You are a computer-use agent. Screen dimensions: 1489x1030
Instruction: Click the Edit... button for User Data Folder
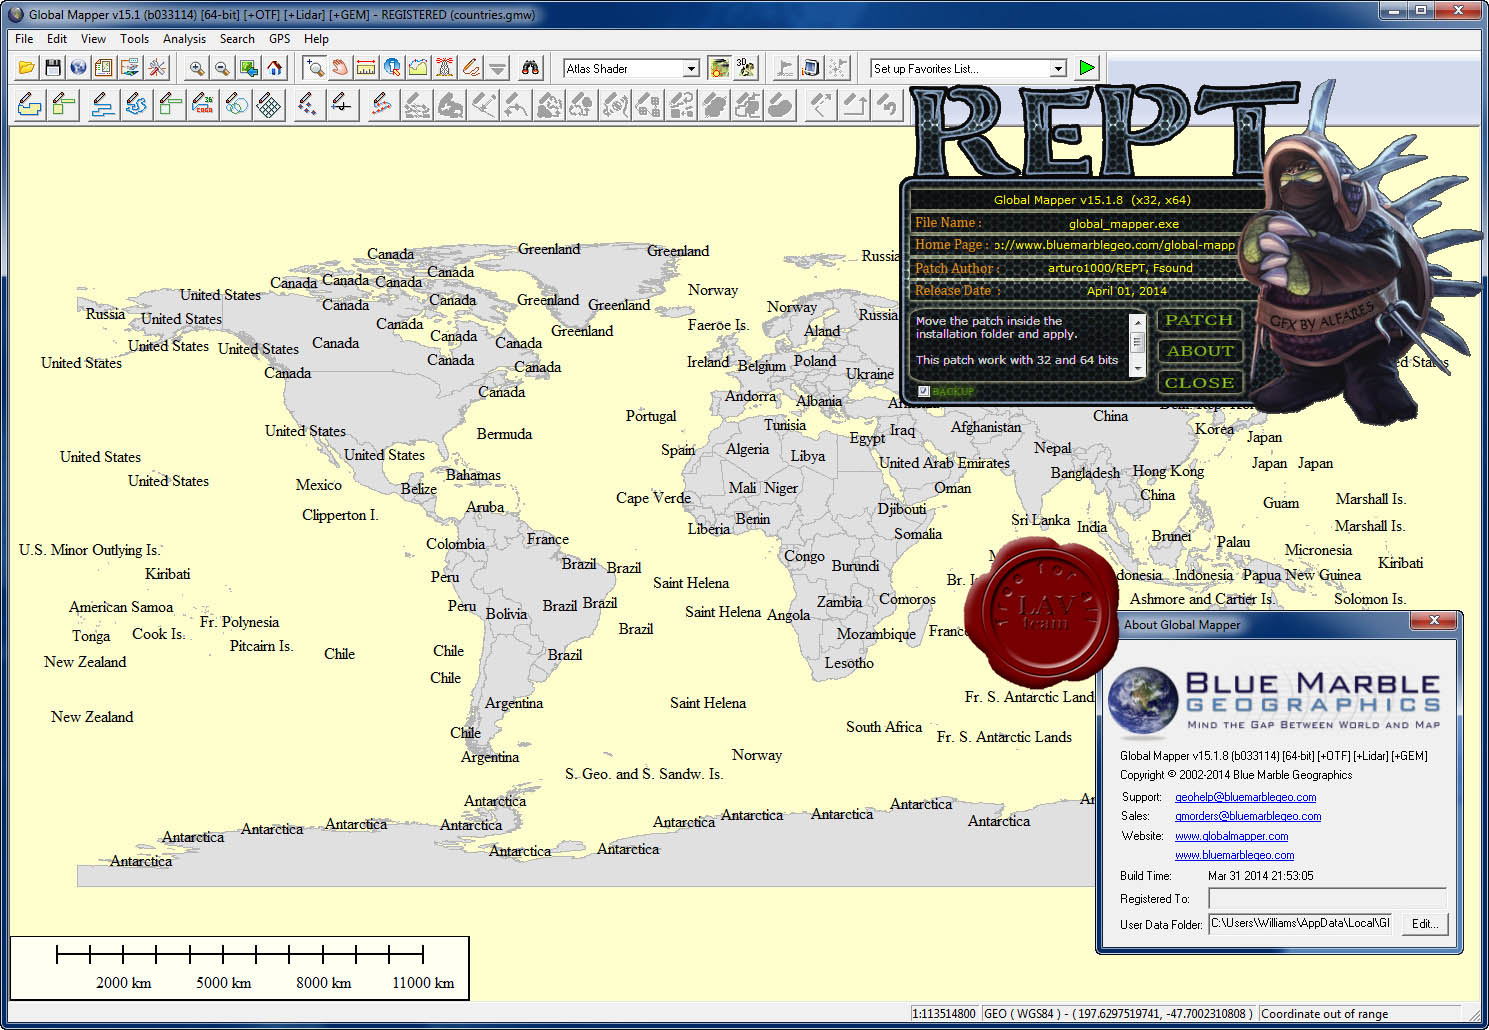coord(1425,923)
